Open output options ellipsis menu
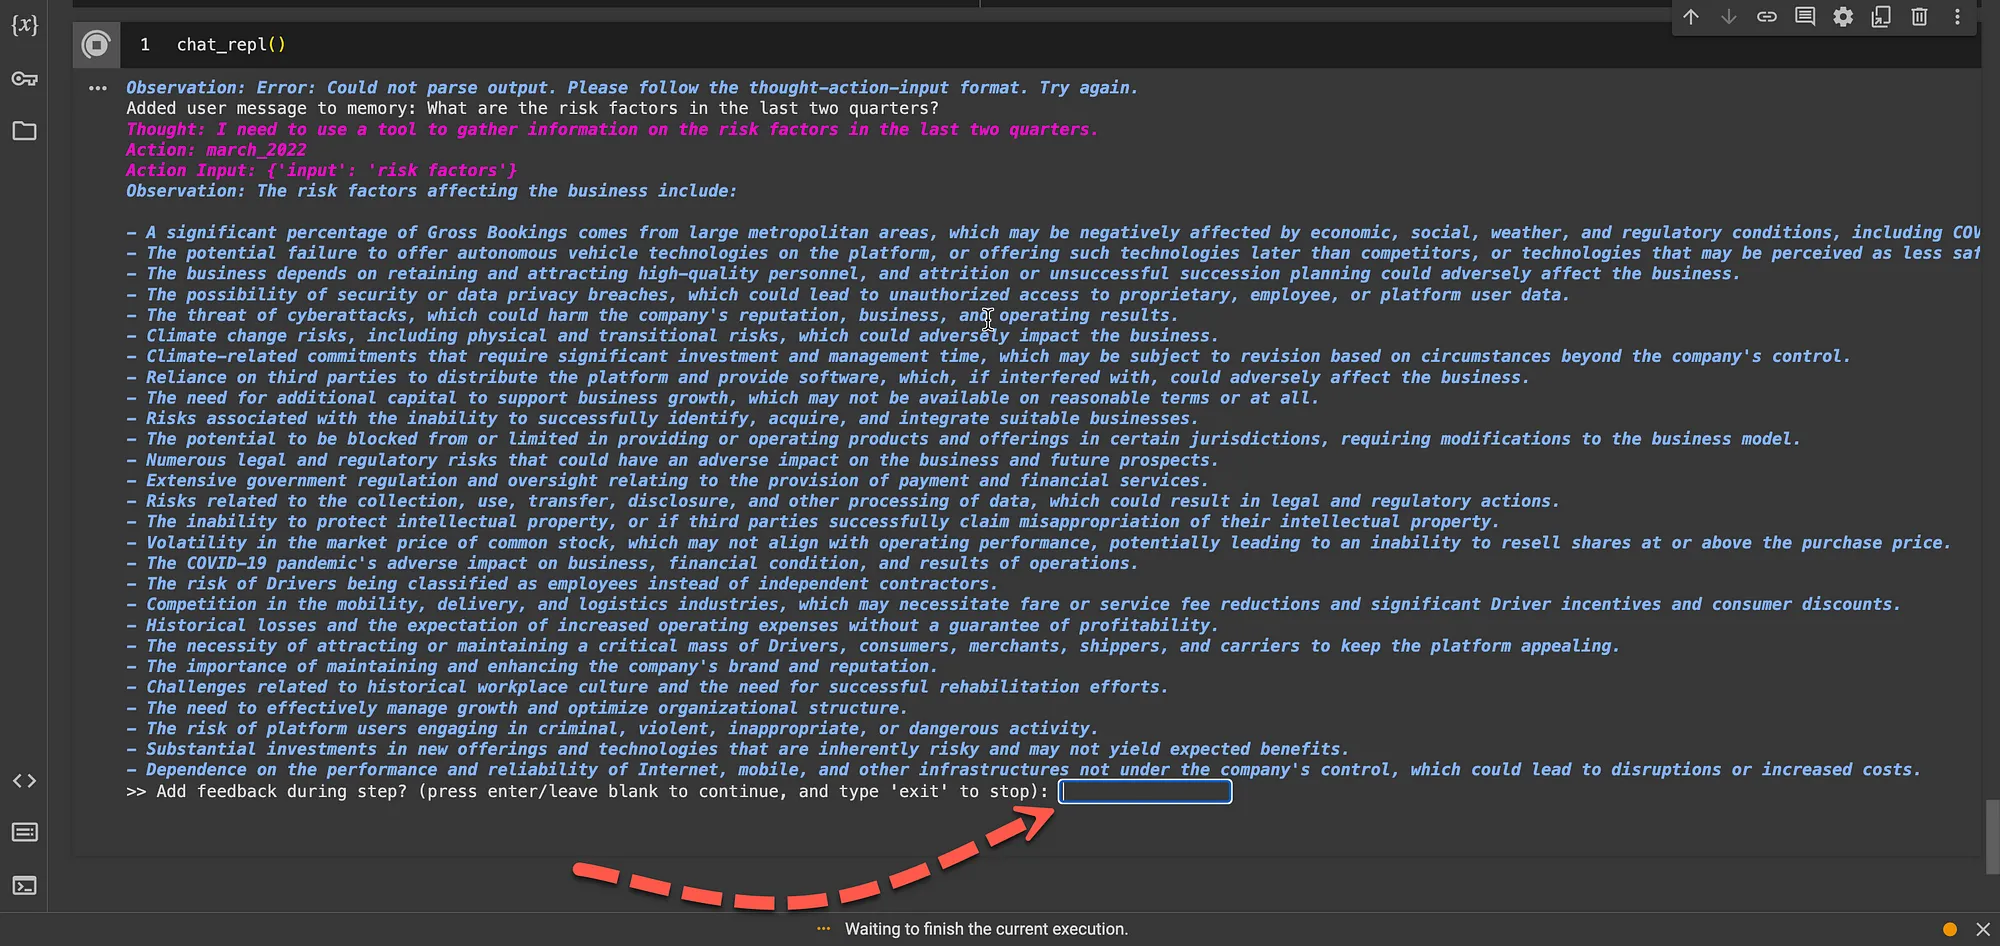2000x946 pixels. click(x=97, y=88)
